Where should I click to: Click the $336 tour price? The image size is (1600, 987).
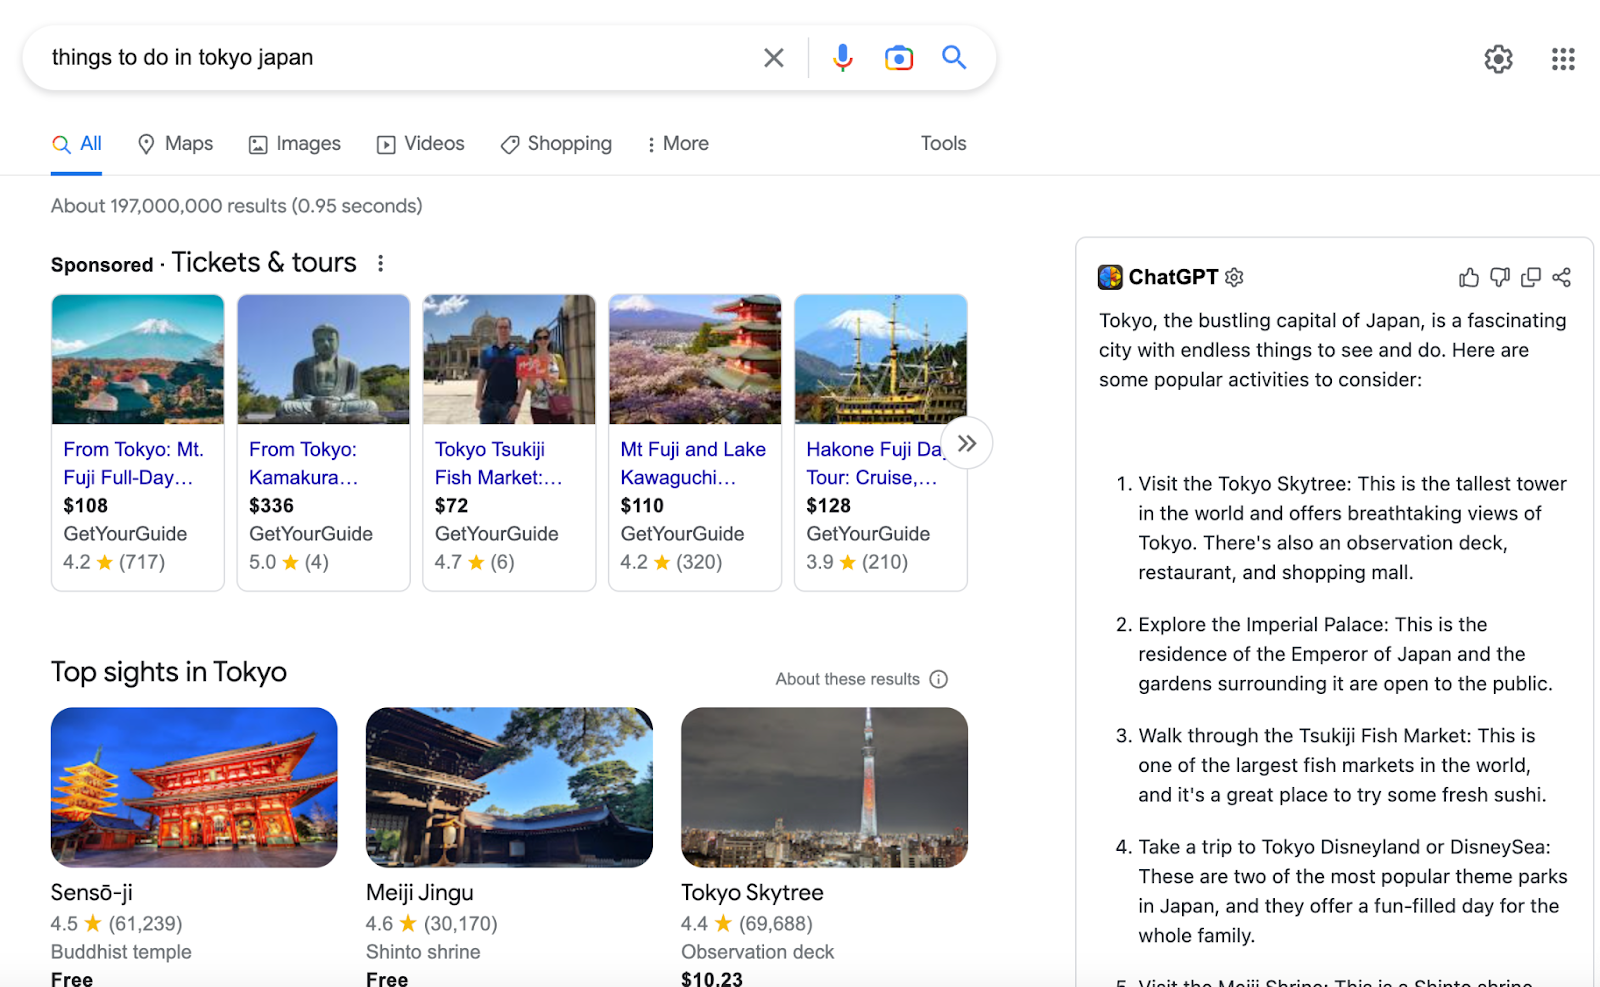(x=272, y=506)
